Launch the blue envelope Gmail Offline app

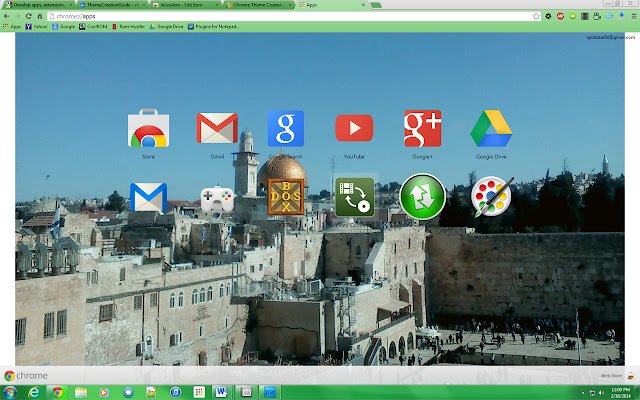click(148, 198)
